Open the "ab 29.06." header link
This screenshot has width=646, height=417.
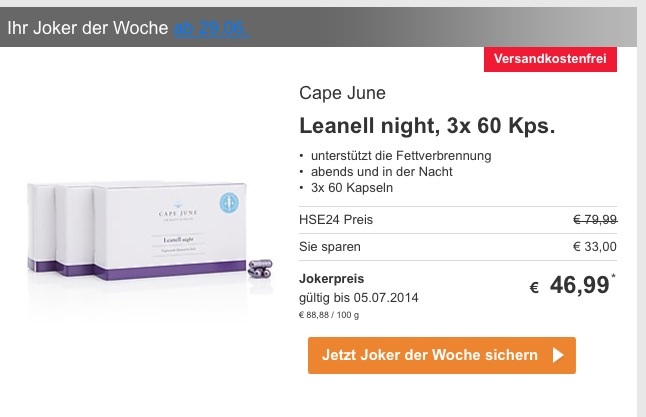point(210,28)
